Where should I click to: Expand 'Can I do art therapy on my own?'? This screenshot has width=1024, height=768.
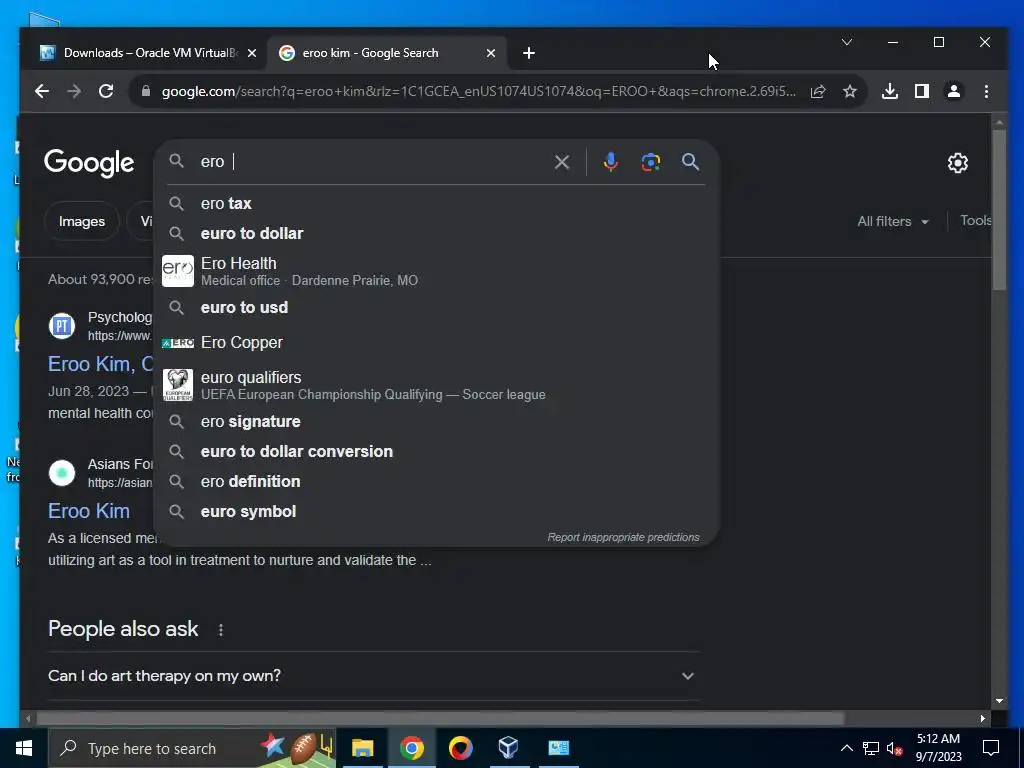coord(374,676)
